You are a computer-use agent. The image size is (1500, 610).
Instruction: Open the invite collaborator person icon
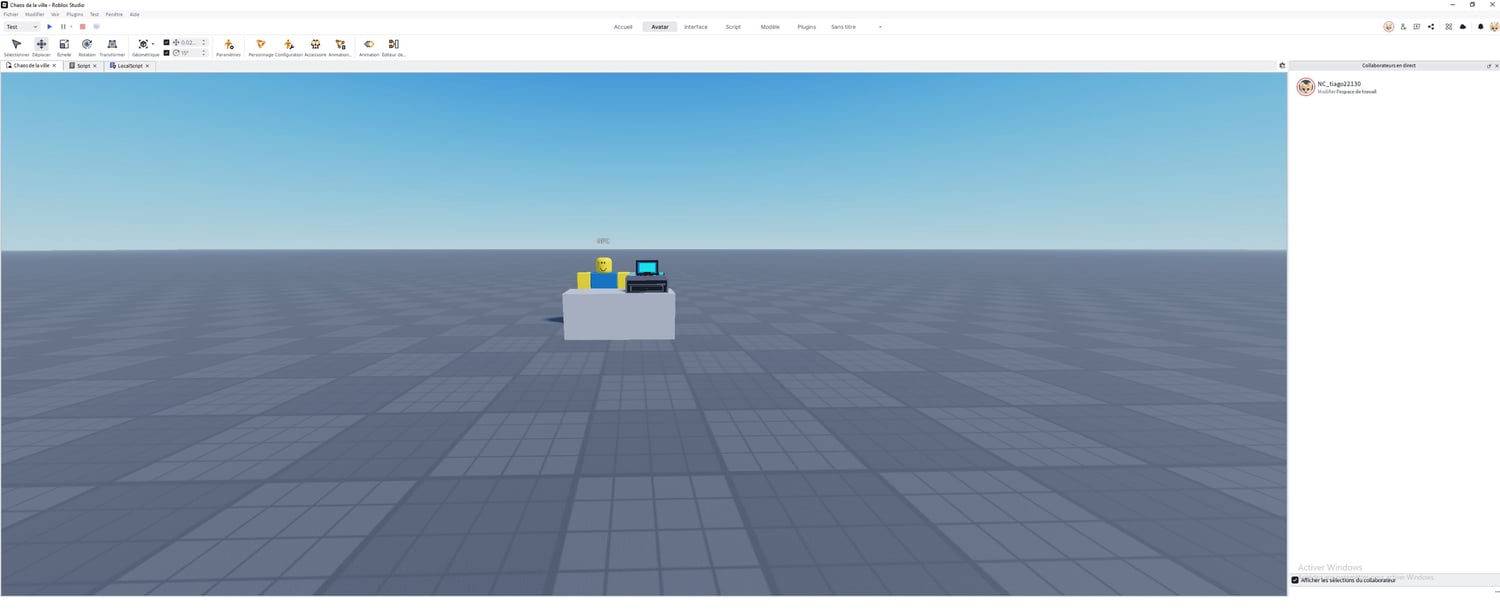click(1403, 27)
